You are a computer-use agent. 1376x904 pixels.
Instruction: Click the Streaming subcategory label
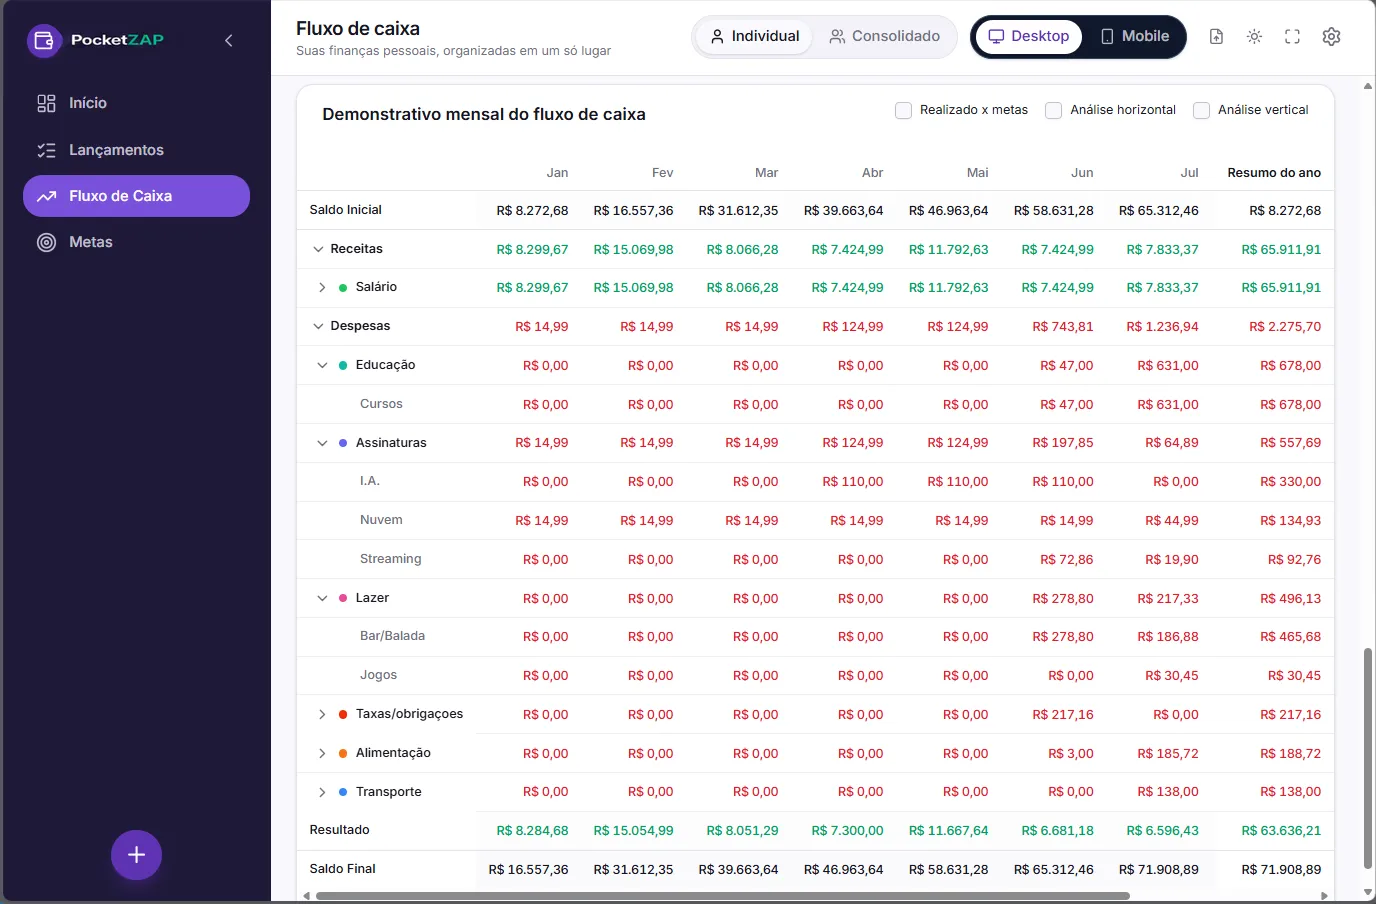pyautogui.click(x=390, y=559)
